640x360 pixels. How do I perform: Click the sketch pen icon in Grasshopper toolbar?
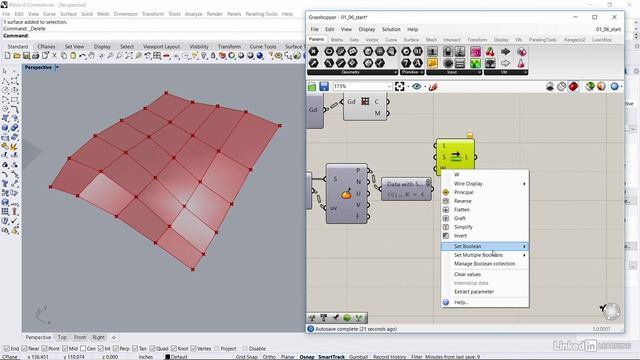[433, 87]
